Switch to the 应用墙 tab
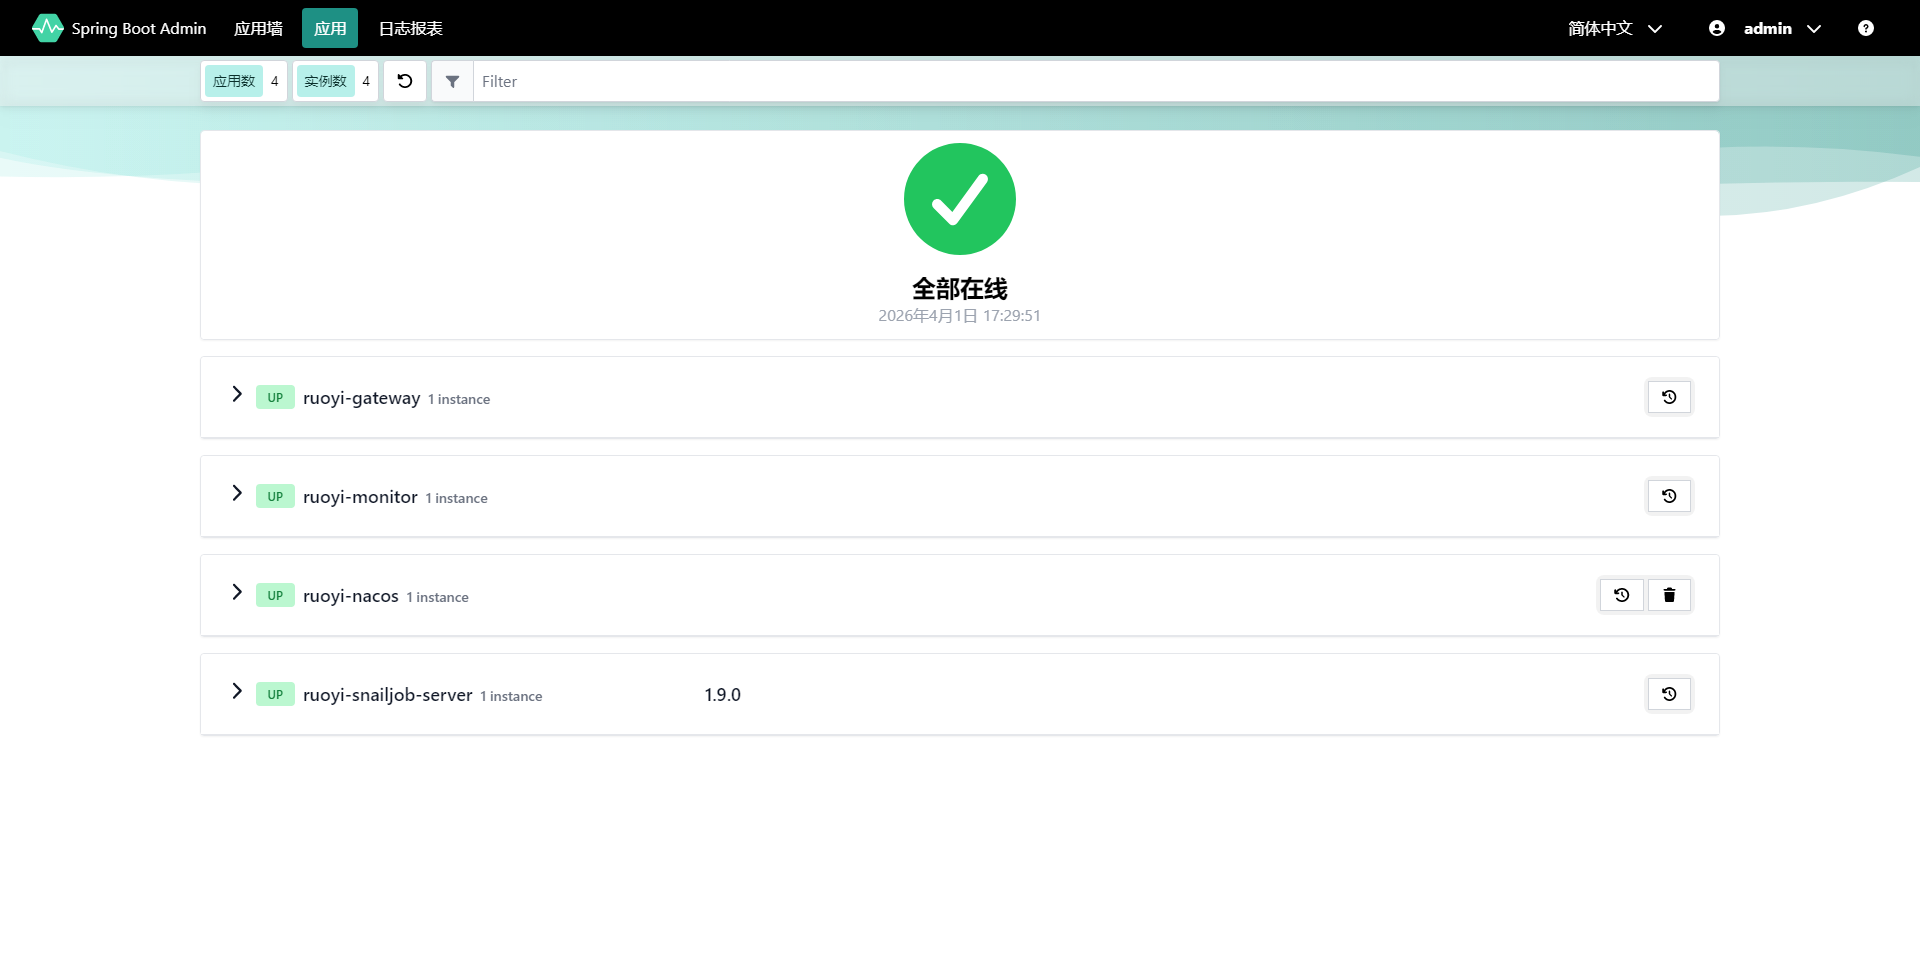The width and height of the screenshot is (1920, 957). click(258, 28)
